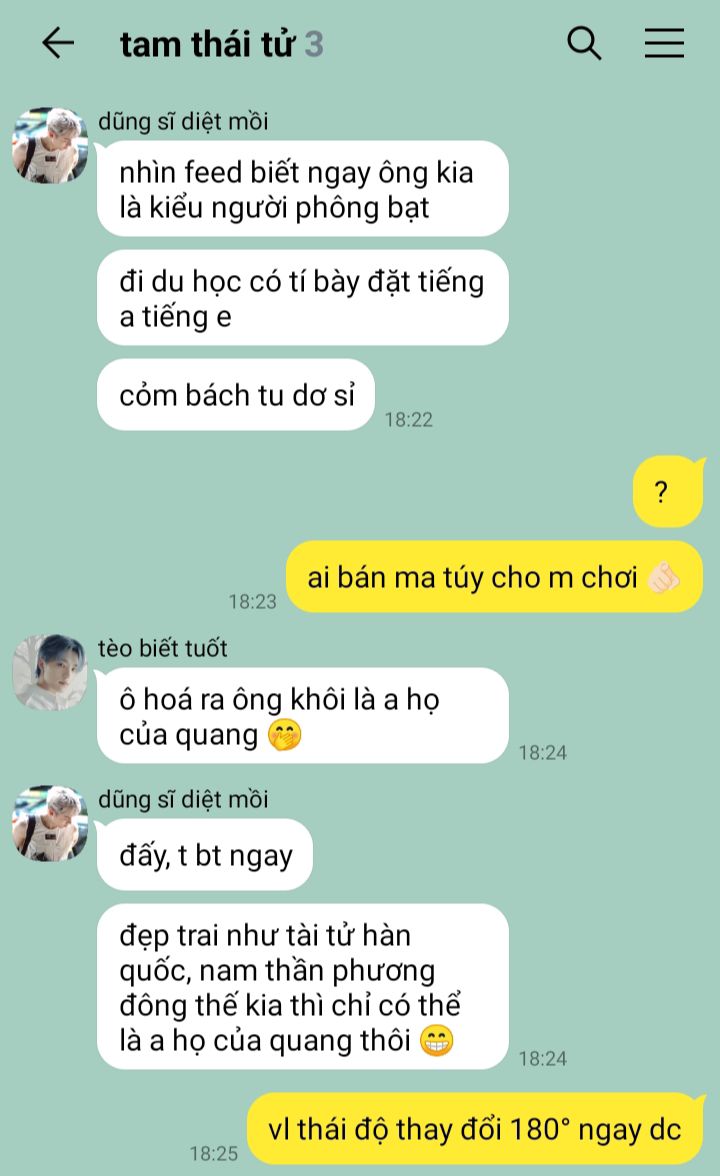Select 'ai bán ma túy cho m chơi' bubble
Viewport: 720px width, 1176px height.
click(x=494, y=577)
